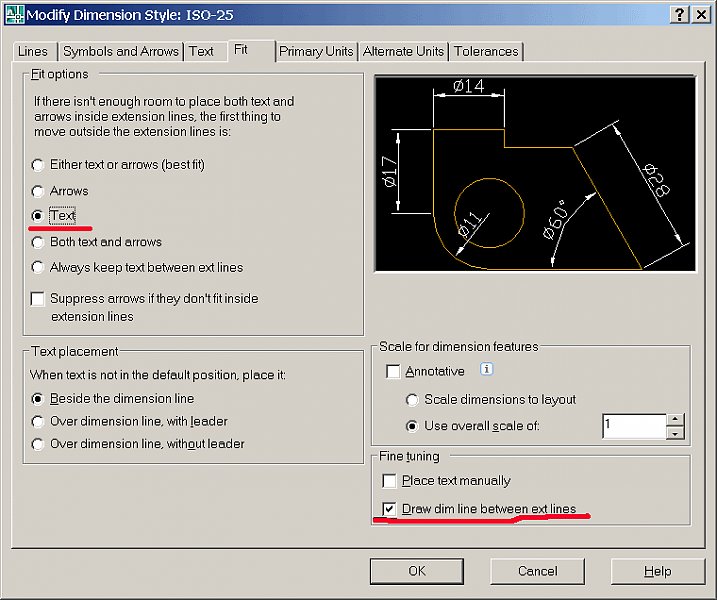Increase overall scale with up arrow

675,419
